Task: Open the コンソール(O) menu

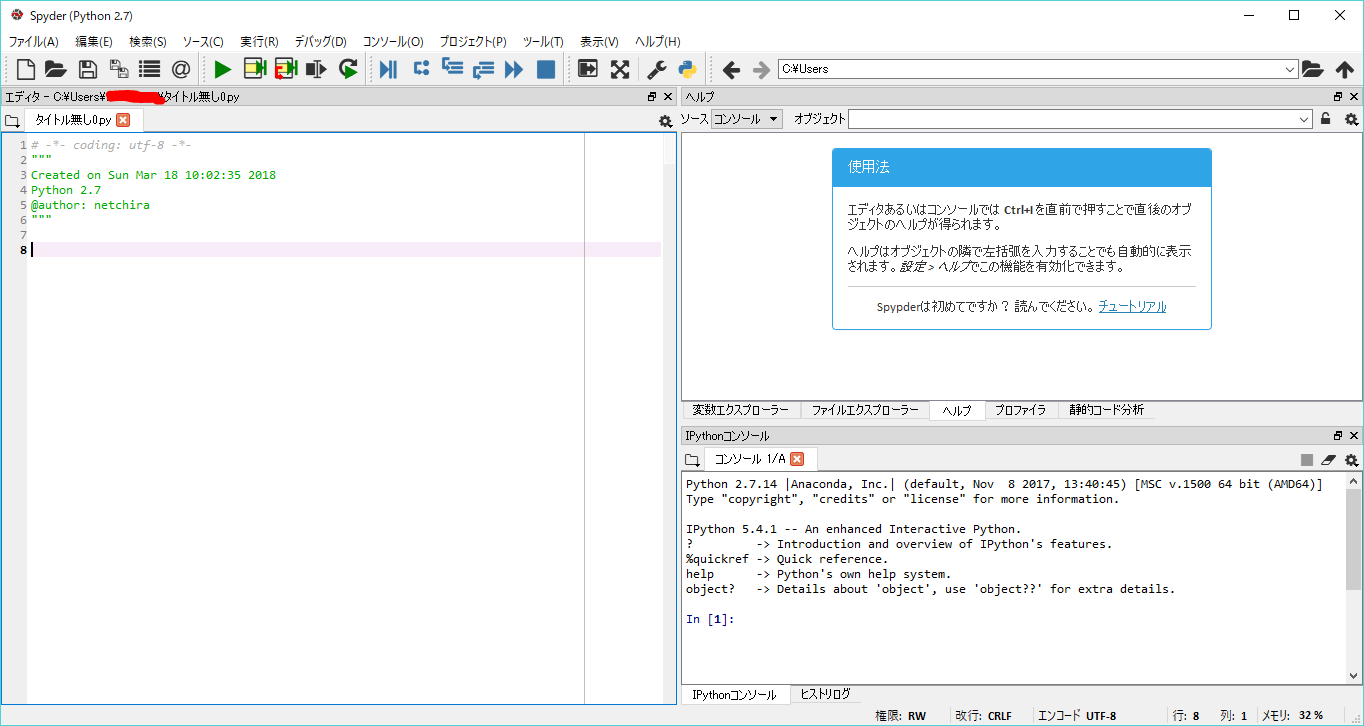Action: click(x=393, y=42)
